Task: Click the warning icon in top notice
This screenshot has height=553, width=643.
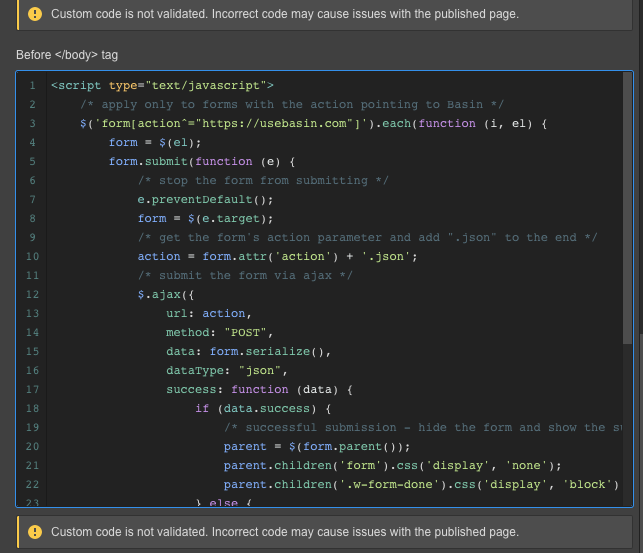Action: pos(35,14)
